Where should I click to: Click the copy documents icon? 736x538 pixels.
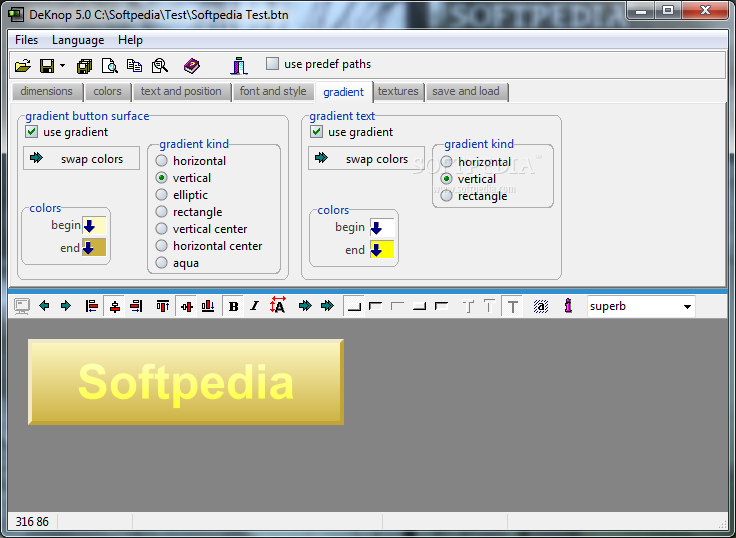pyautogui.click(x=134, y=66)
